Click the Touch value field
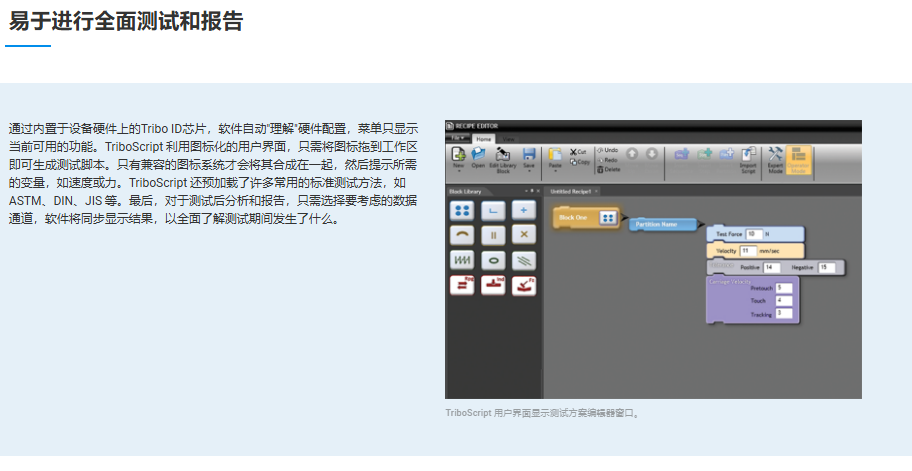Screen dimensions: 912x471 point(784,301)
